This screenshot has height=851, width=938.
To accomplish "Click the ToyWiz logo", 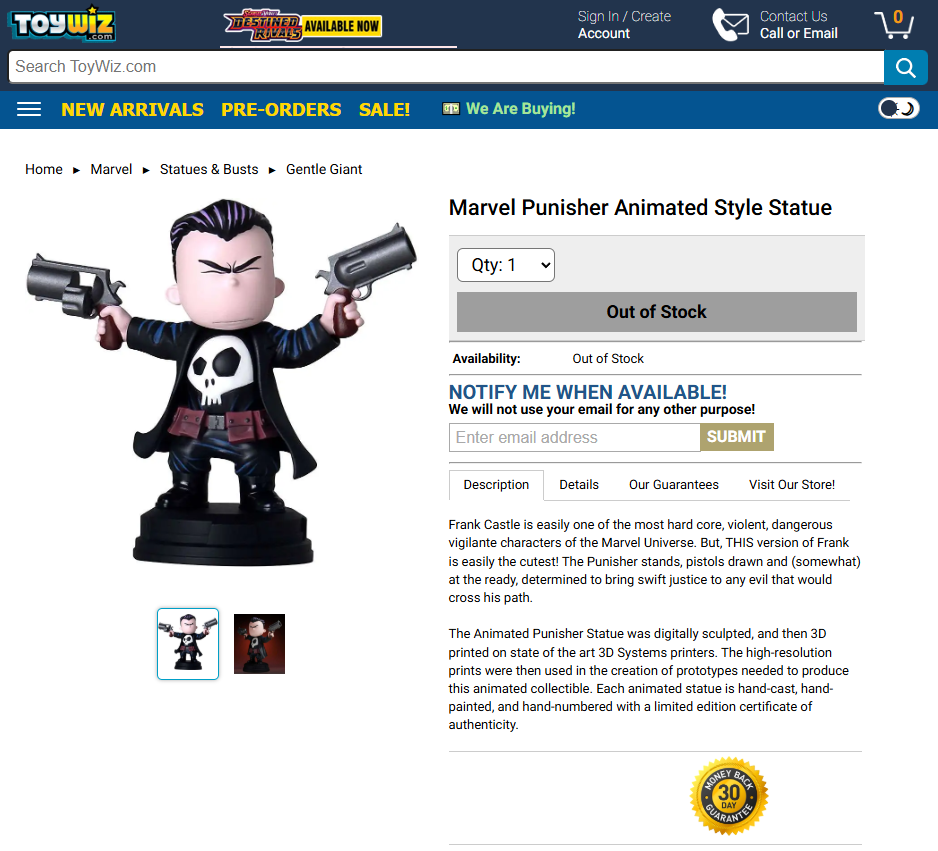I will coord(62,24).
